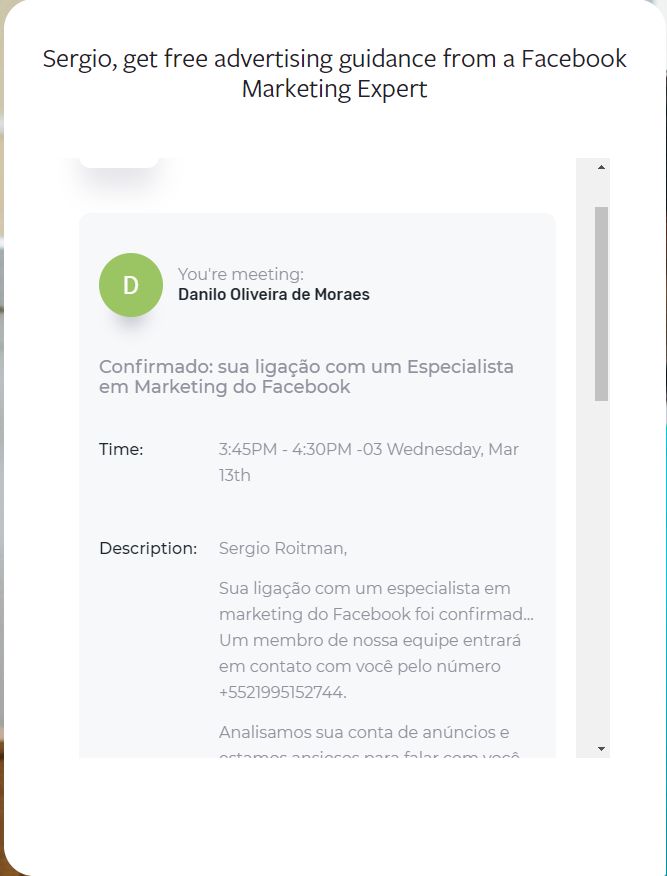Click the vertical scrollbar thumb
667x876 pixels.
pyautogui.click(x=601, y=303)
